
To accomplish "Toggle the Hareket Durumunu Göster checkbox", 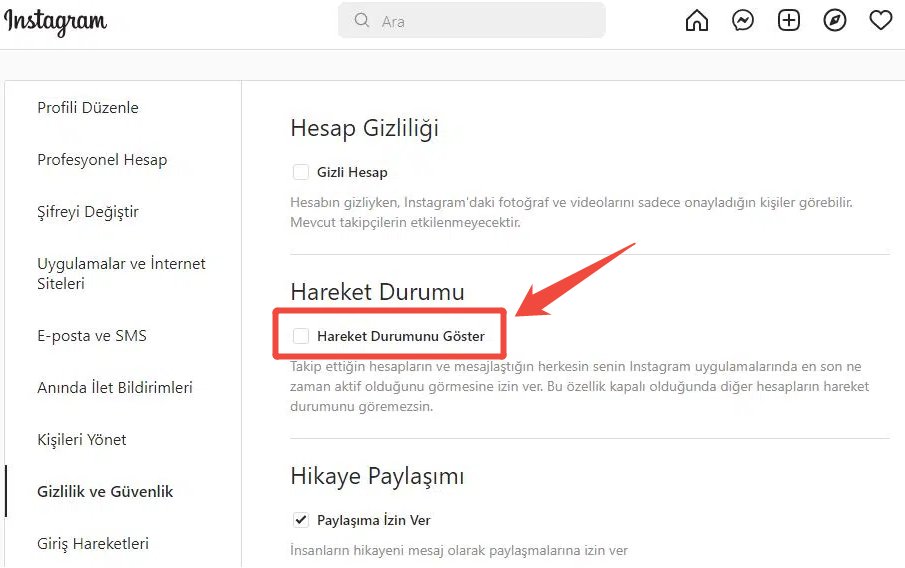I will [x=301, y=336].
